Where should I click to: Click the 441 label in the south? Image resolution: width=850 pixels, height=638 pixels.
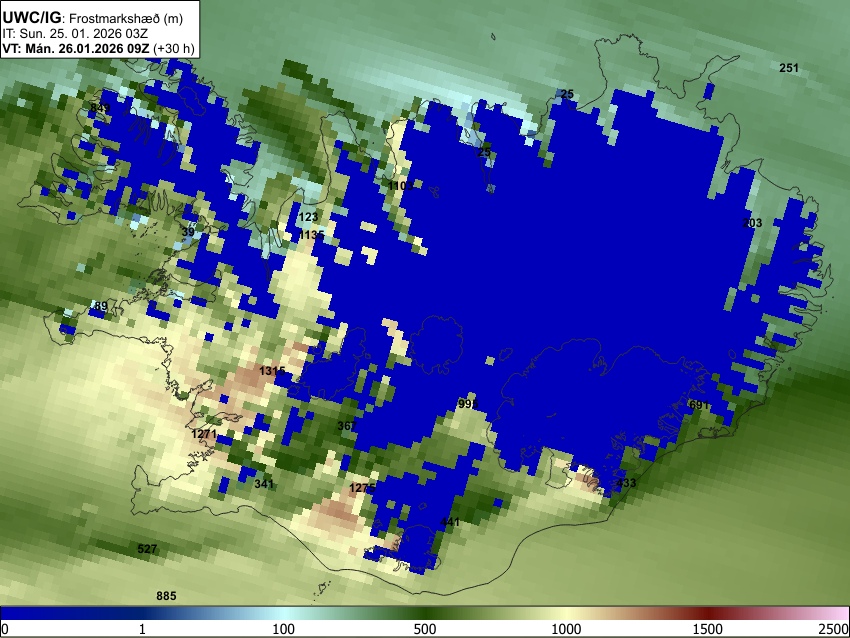click(x=450, y=522)
